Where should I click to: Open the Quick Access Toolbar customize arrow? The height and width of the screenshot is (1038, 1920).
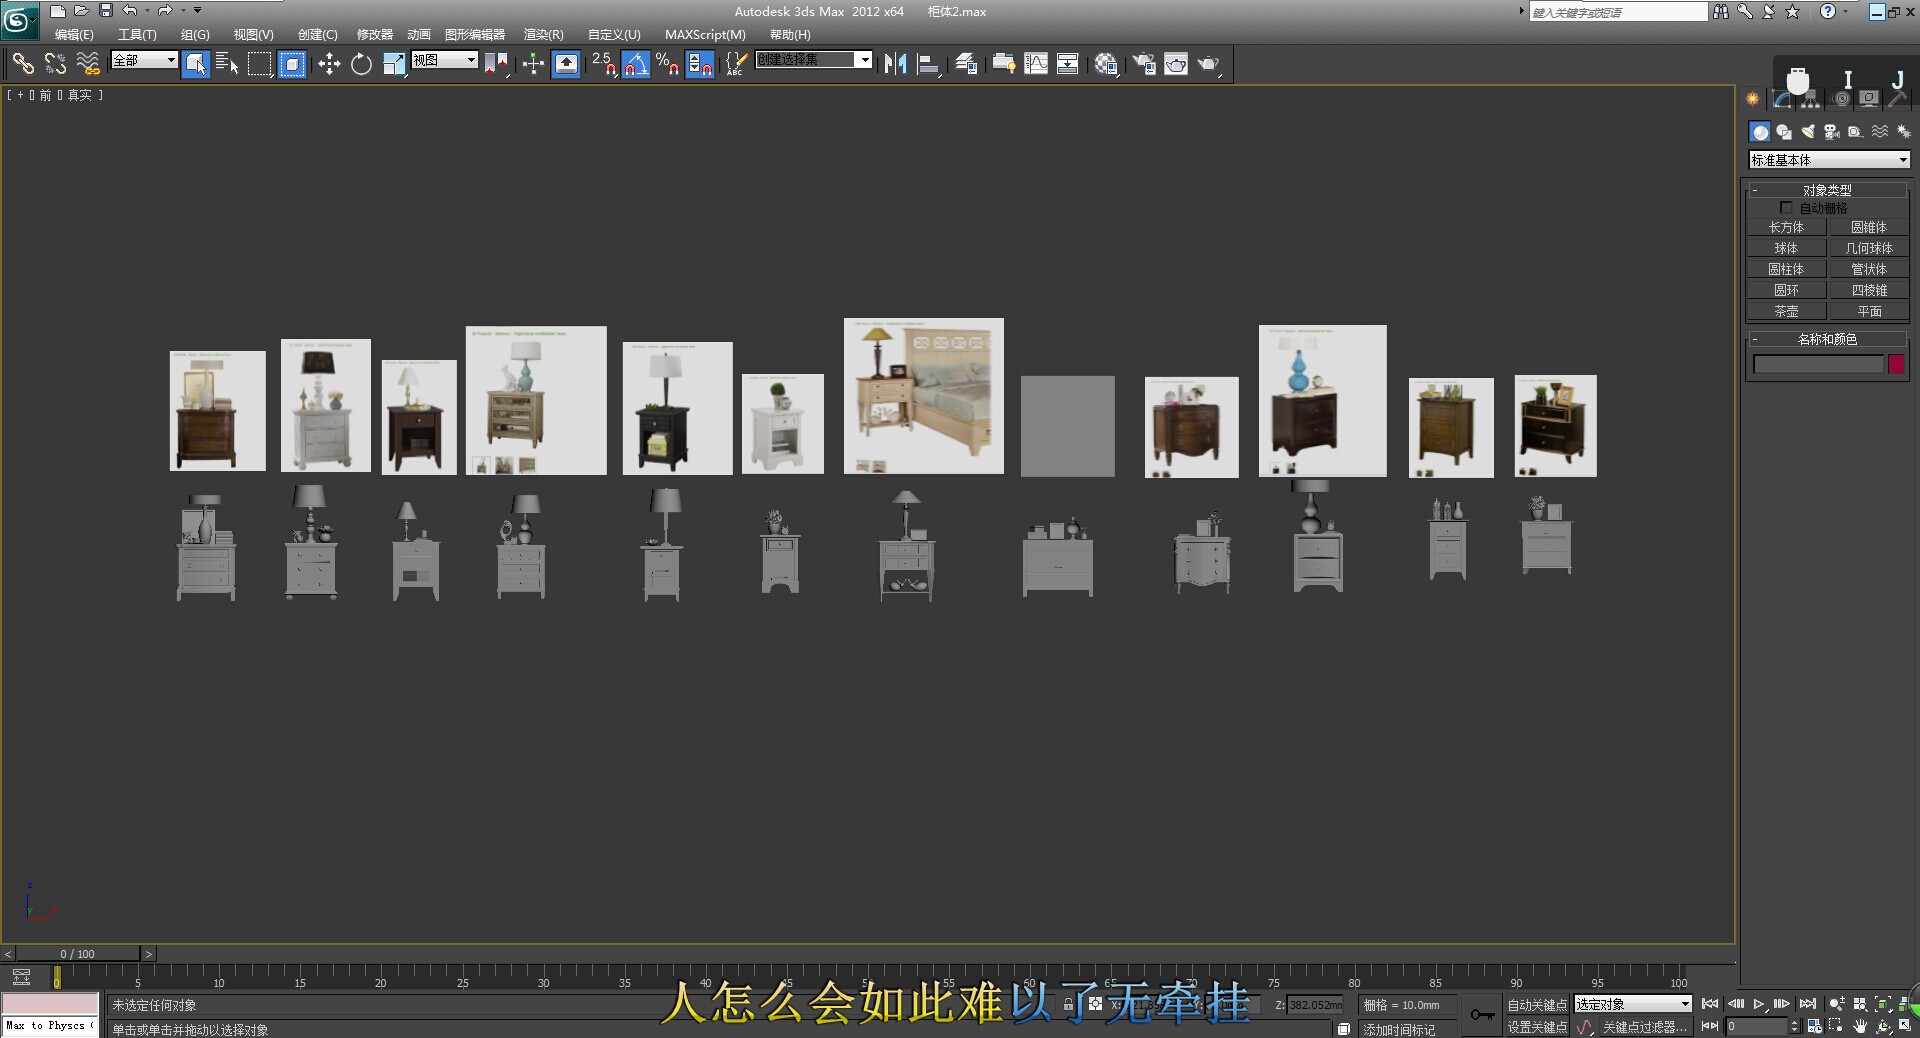point(197,10)
